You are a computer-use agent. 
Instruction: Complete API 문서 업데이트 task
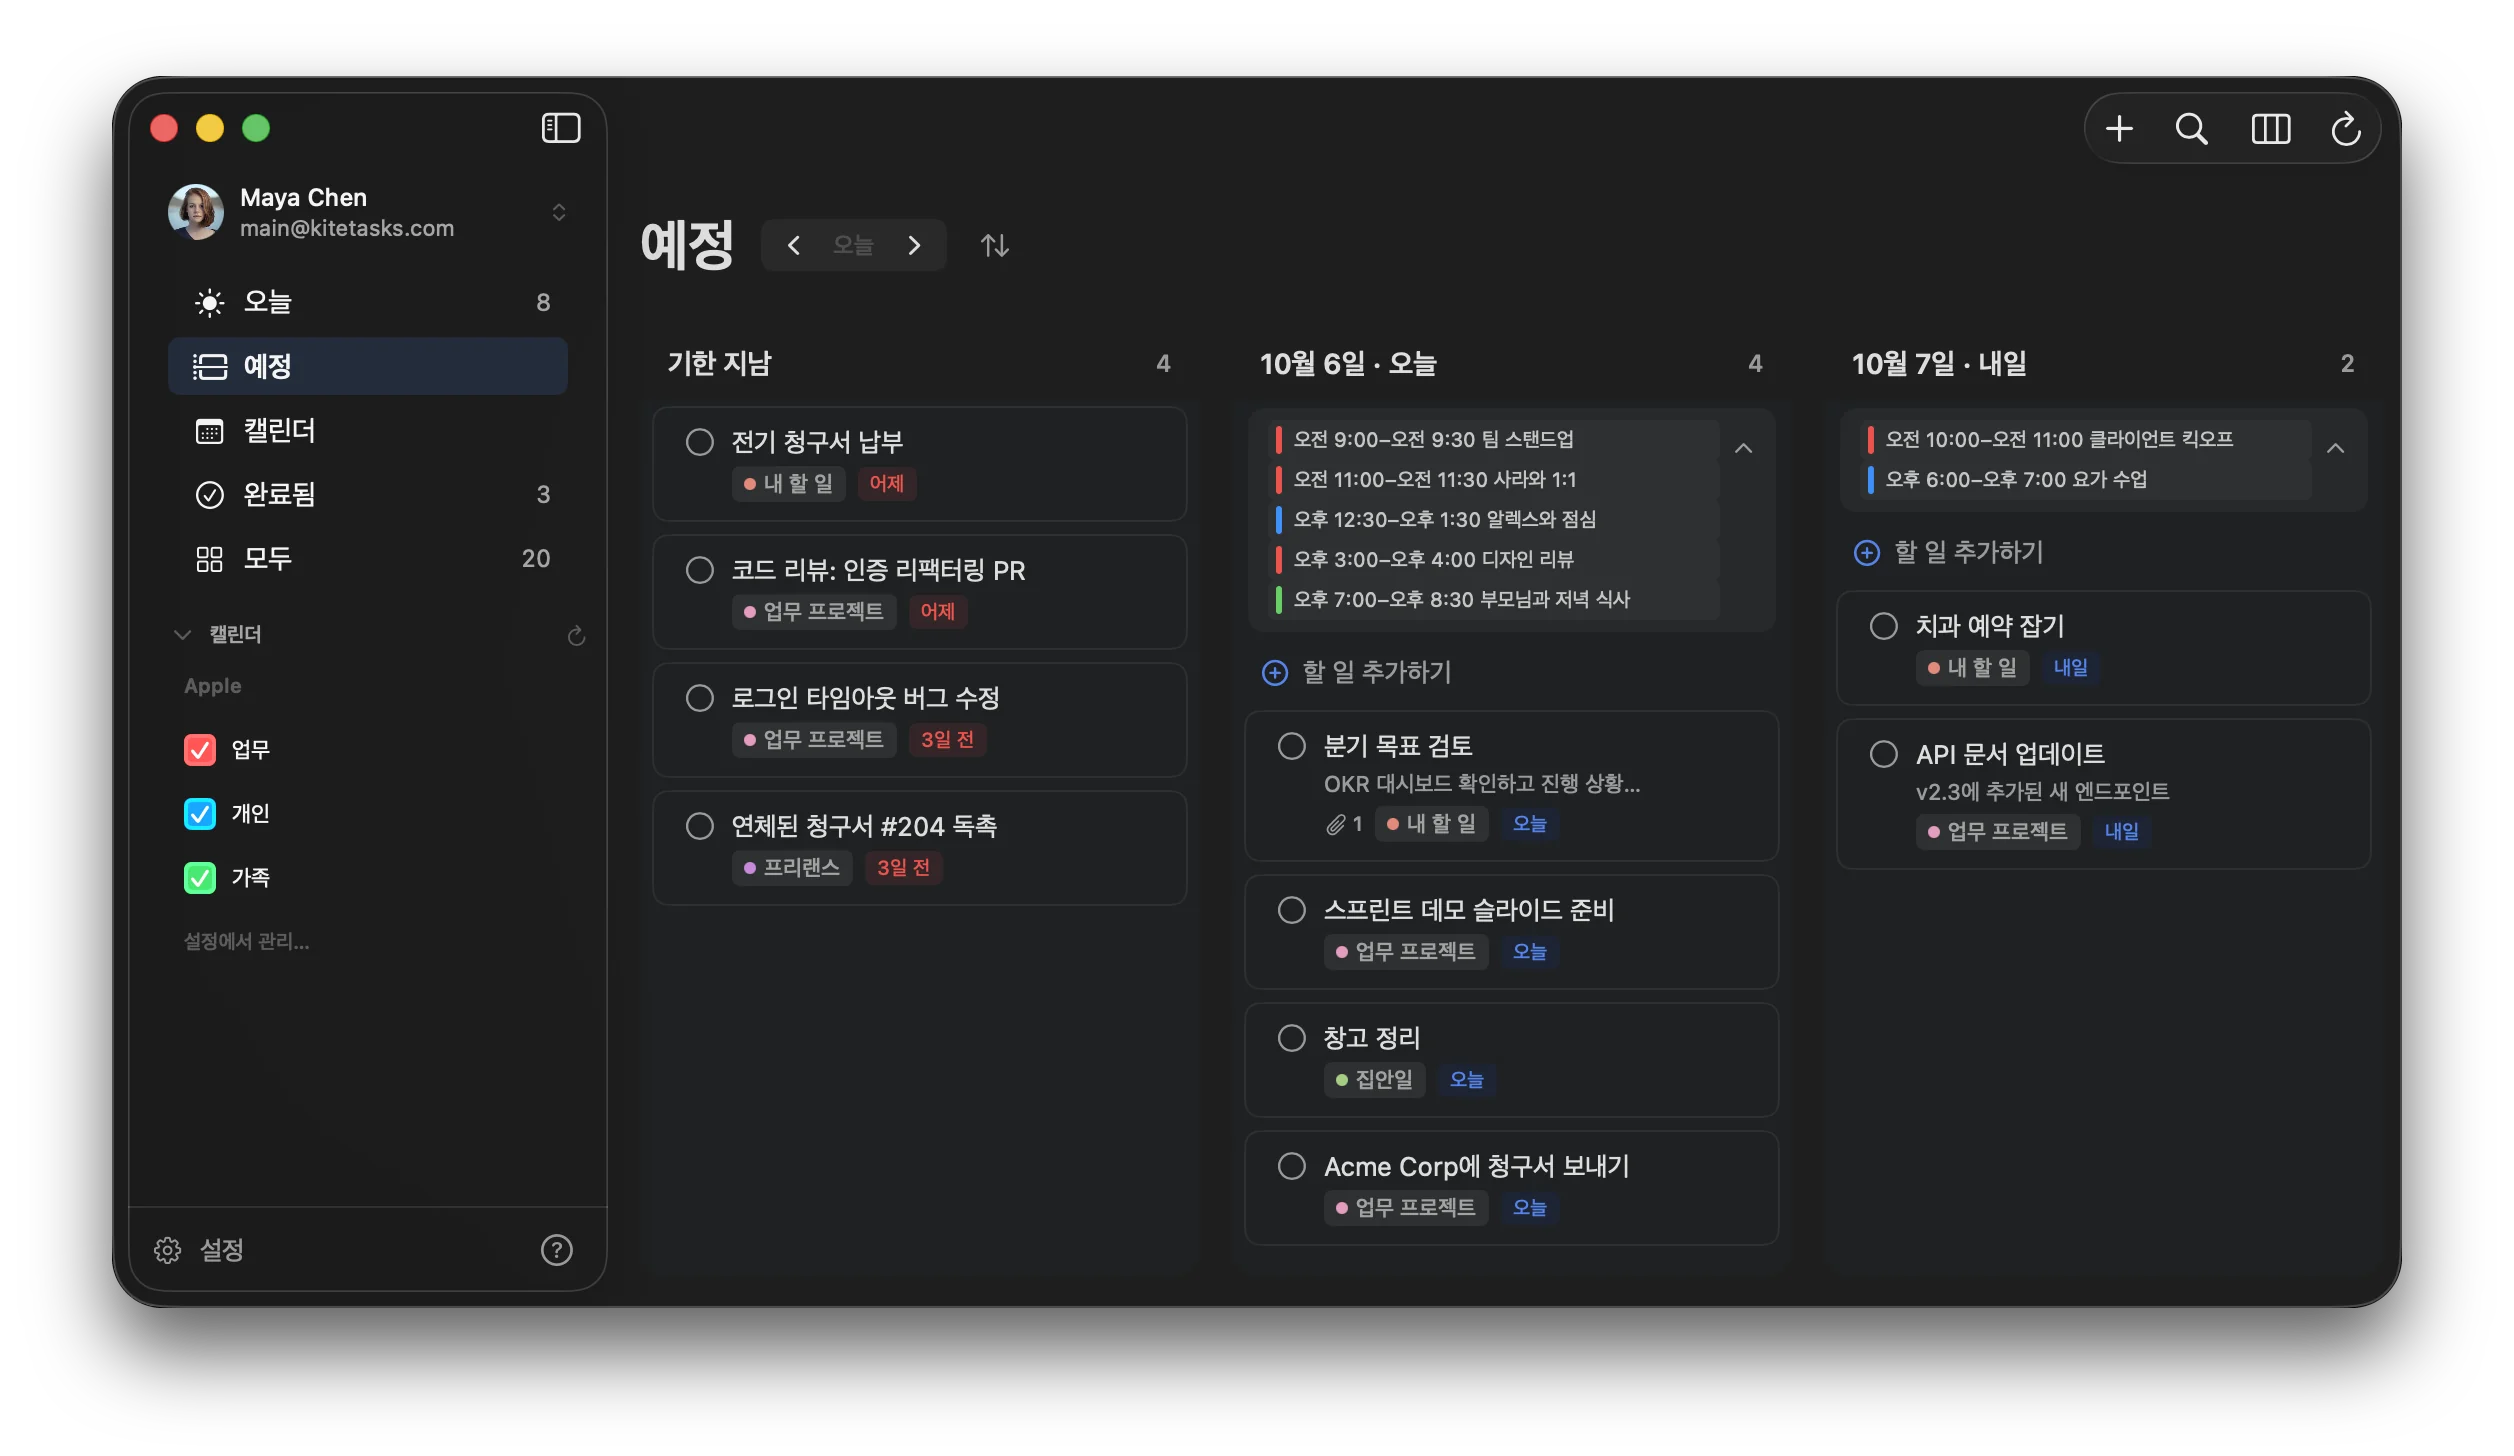(x=1883, y=754)
